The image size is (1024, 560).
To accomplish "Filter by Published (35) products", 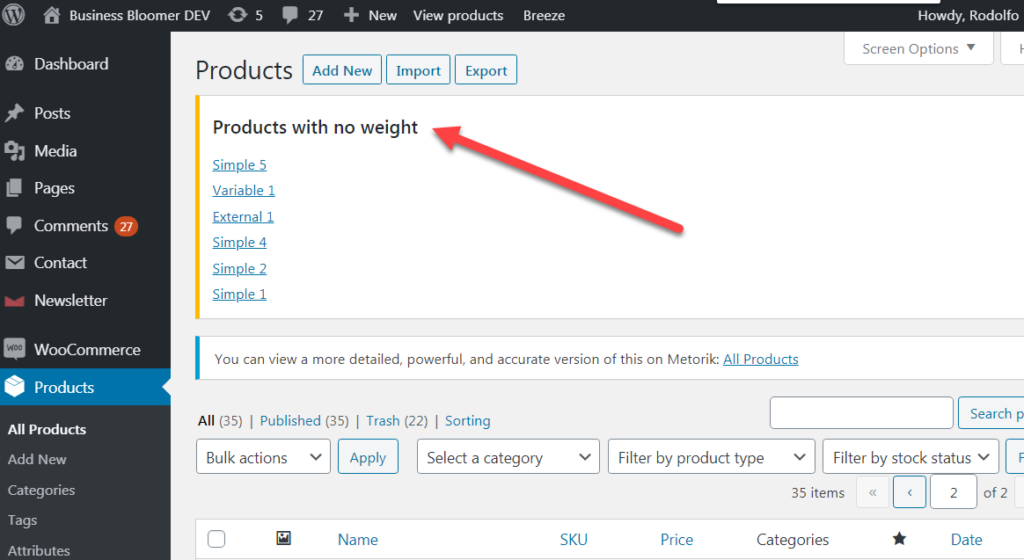I will click(304, 421).
